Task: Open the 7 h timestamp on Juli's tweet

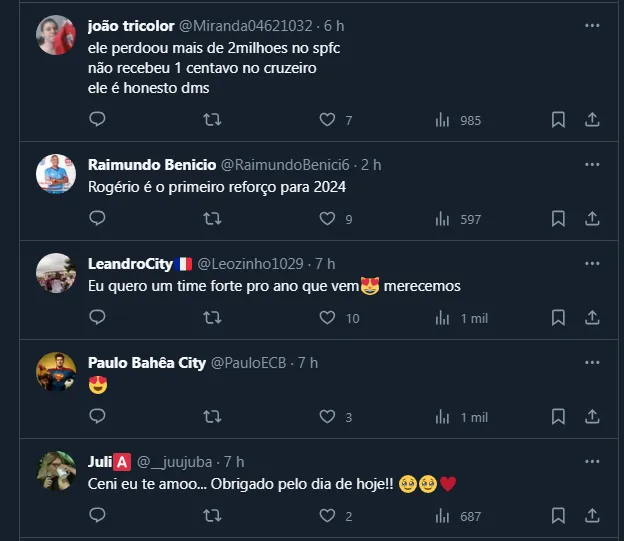Action: [234, 461]
